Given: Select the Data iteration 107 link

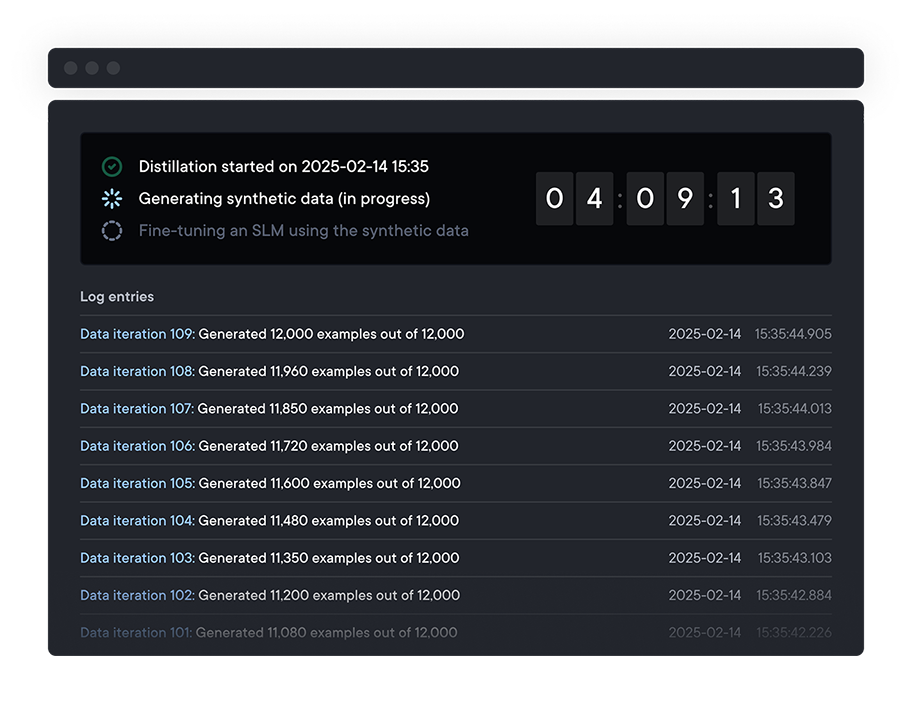Looking at the screenshot, I should pos(133,408).
